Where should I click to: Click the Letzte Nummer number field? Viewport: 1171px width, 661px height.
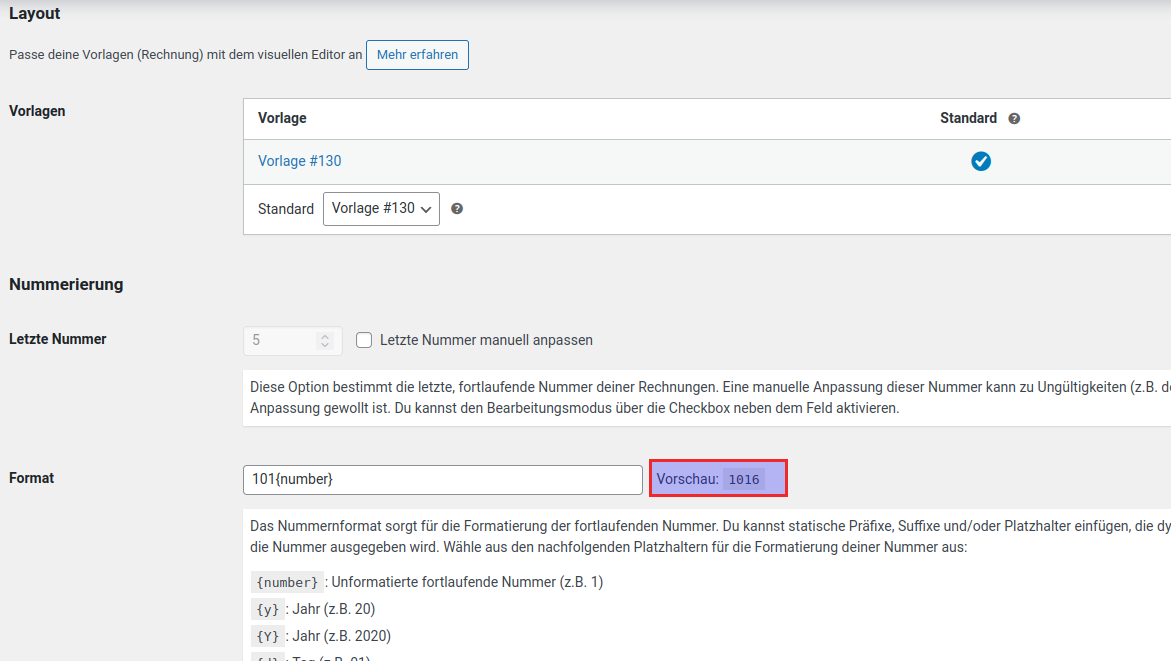[280, 341]
